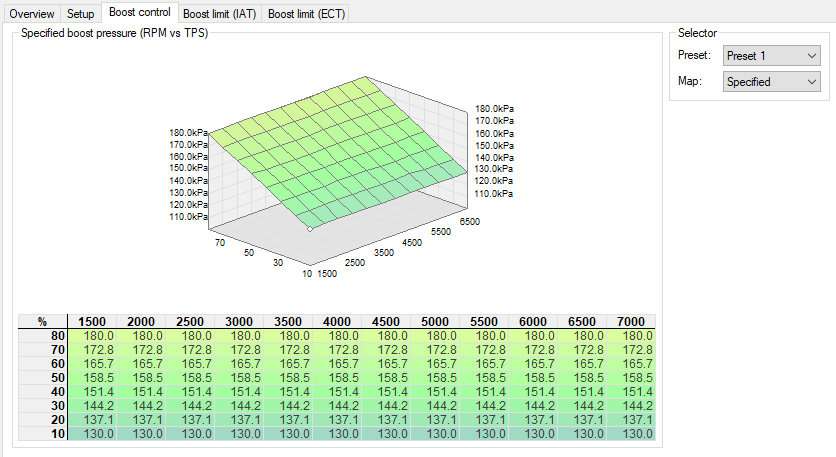This screenshot has height=457, width=836.
Task: Select cell 180.0 at 1500 RPM, 80%
Action: (92, 336)
